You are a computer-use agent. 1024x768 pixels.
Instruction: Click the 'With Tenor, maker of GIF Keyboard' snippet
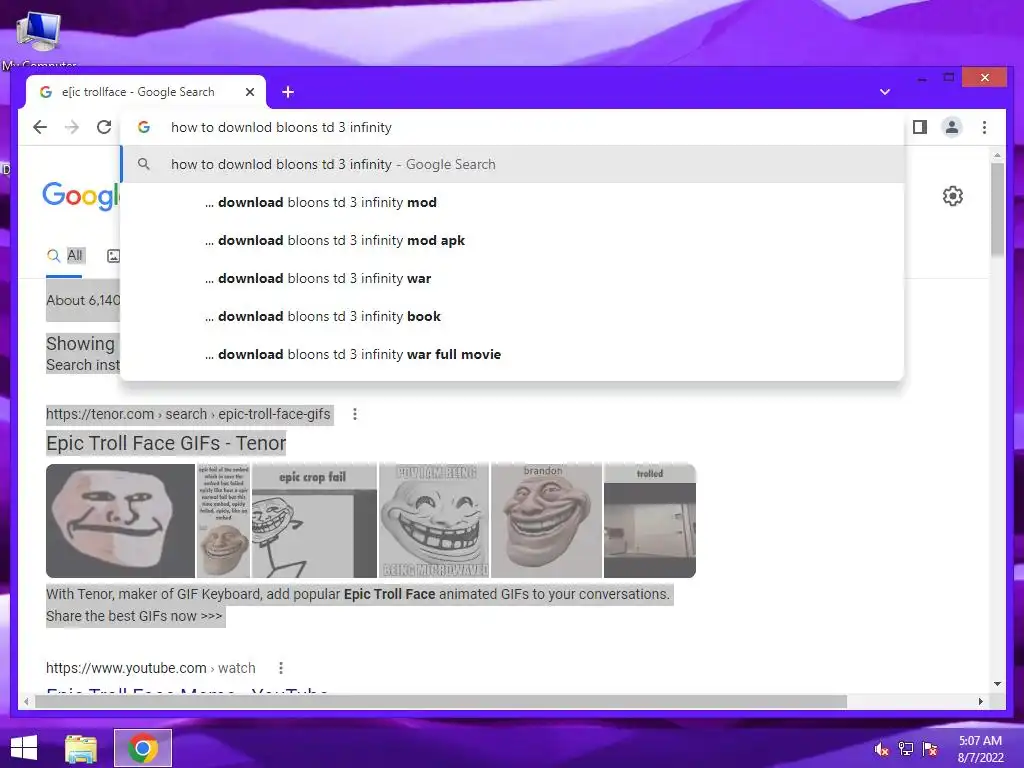(358, 594)
